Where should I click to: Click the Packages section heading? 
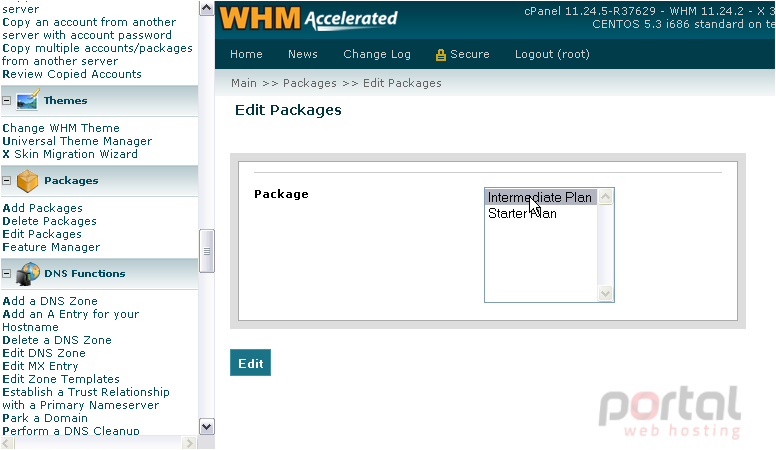tap(71, 181)
